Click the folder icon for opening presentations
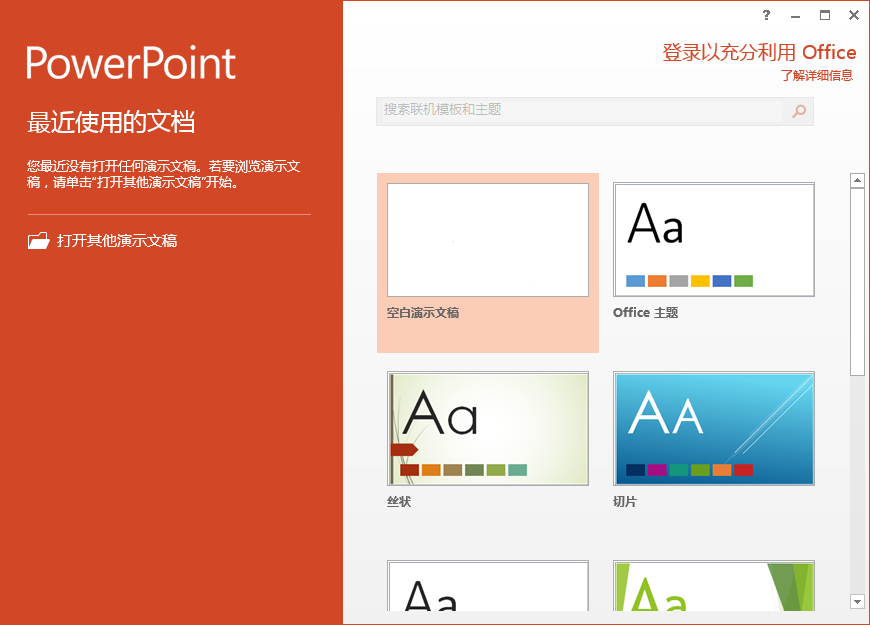 (39, 240)
